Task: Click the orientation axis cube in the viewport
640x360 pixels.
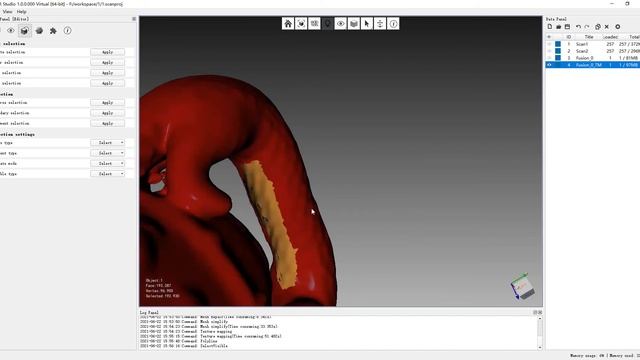Action: [x=522, y=286]
